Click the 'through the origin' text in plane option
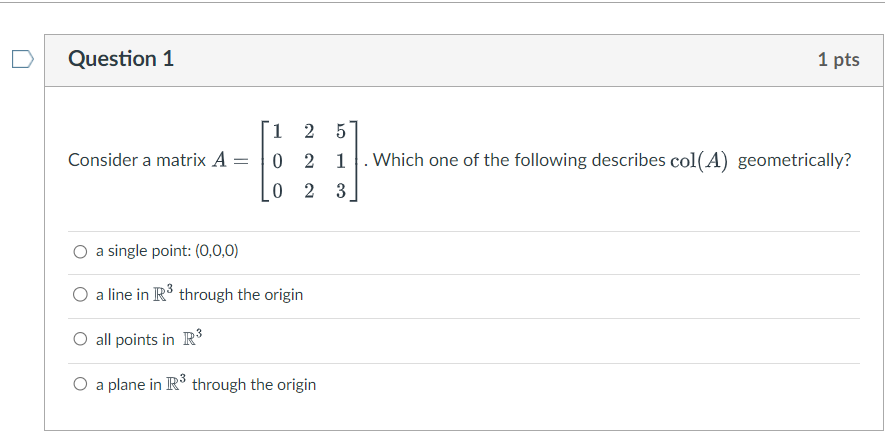Viewport: 885px width, 447px height. 254,385
